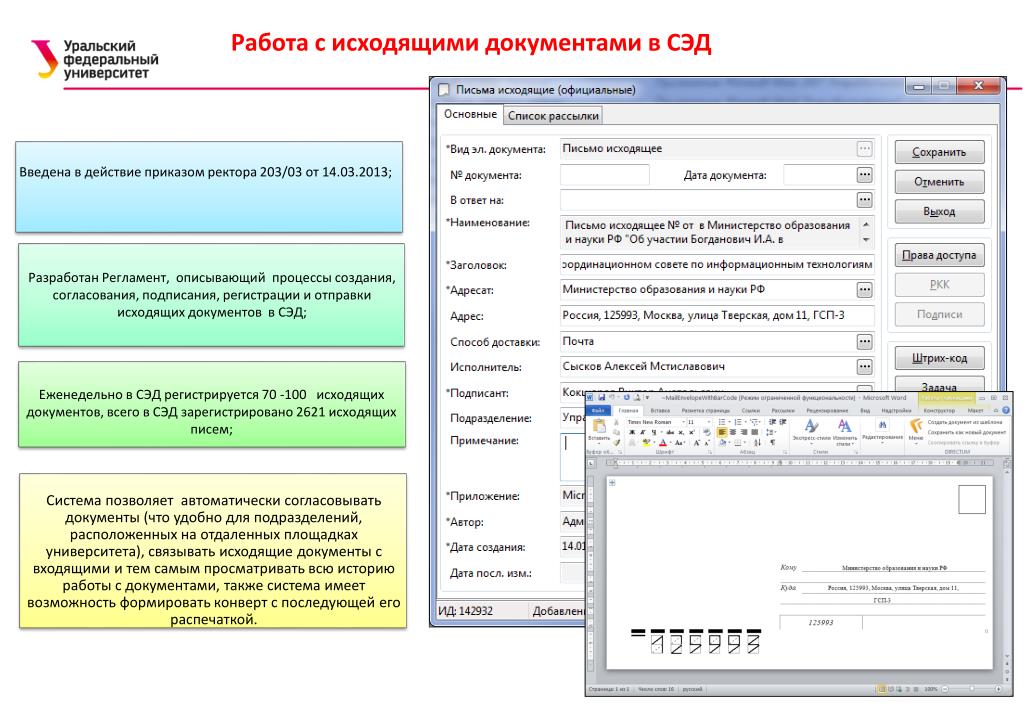
Task: Click Сохранить как новый документ in Word
Action: pos(966,433)
